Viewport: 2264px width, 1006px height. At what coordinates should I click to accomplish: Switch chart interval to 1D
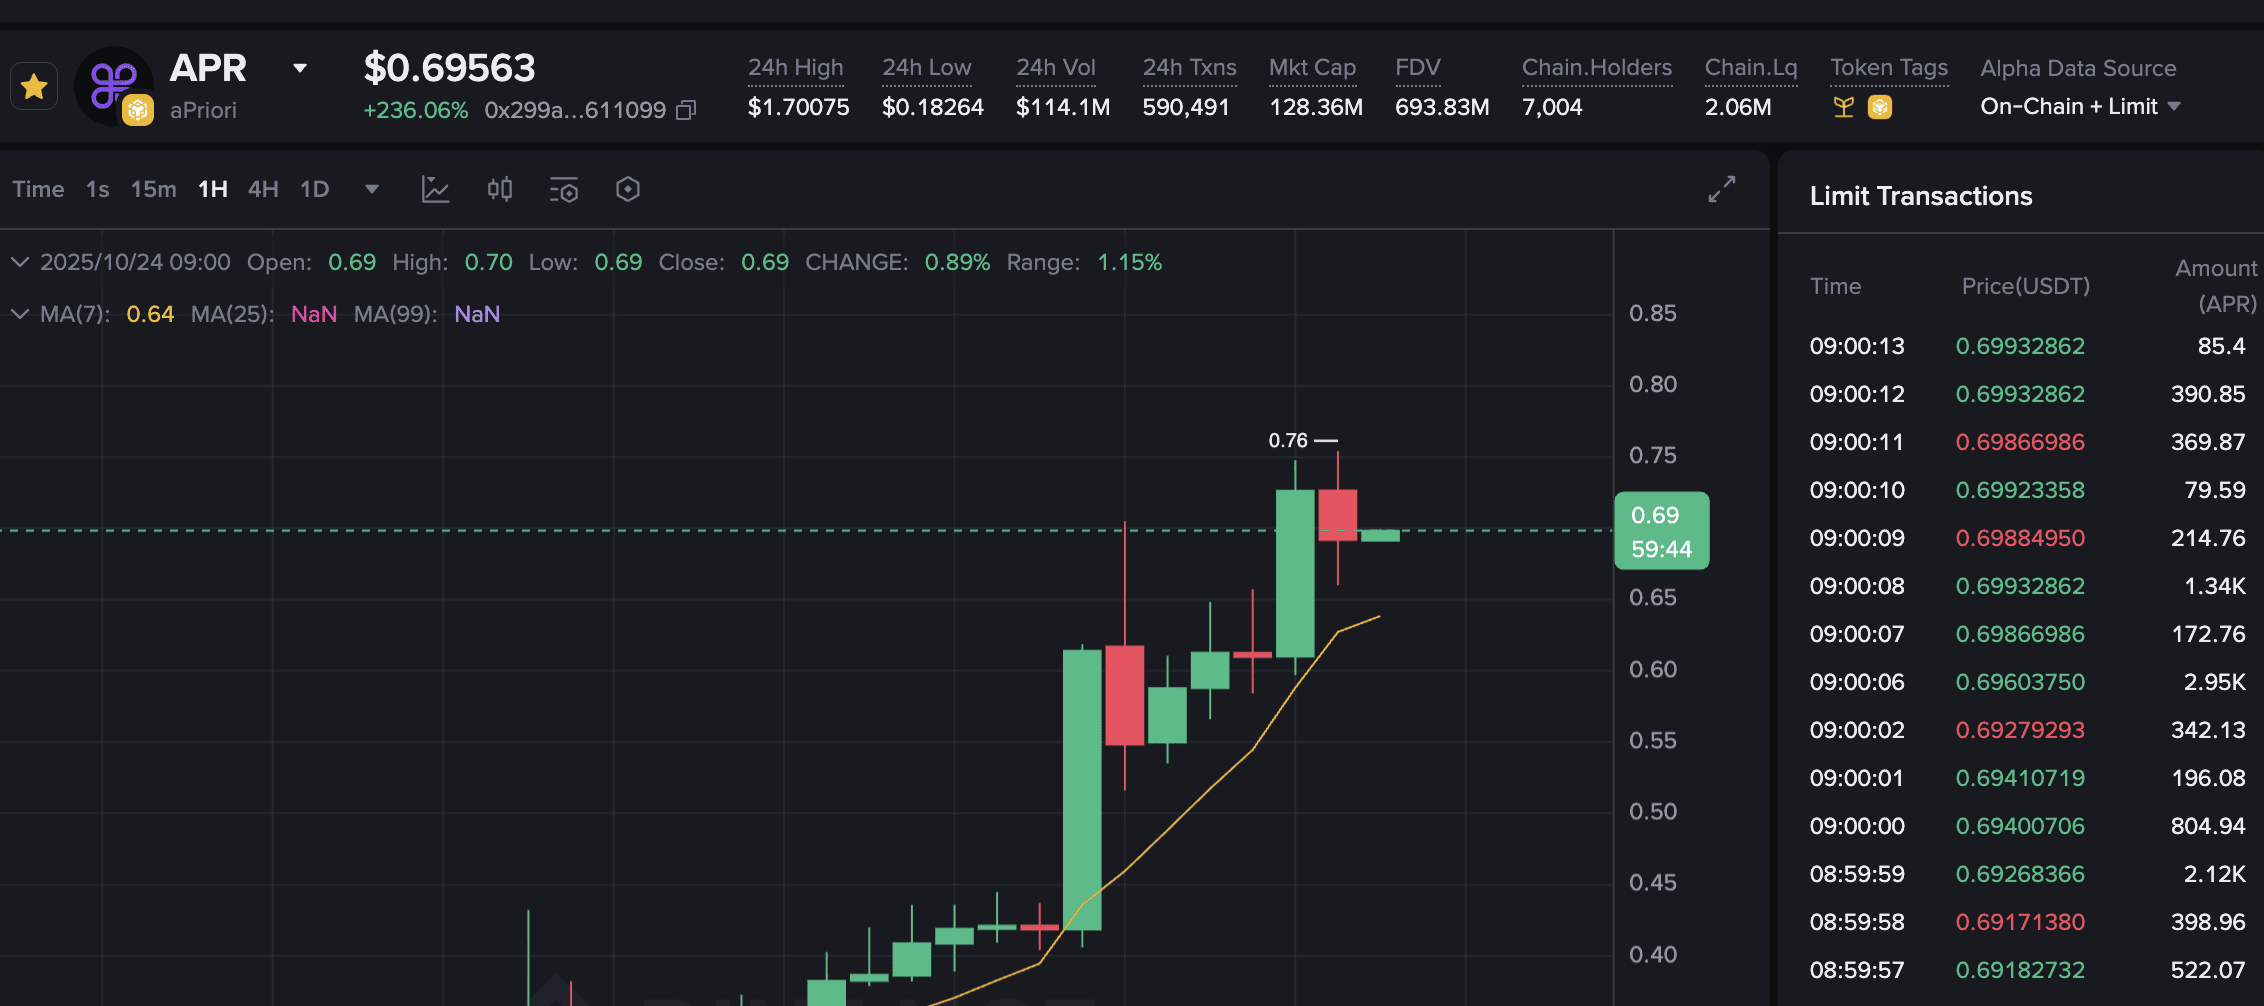coord(315,189)
